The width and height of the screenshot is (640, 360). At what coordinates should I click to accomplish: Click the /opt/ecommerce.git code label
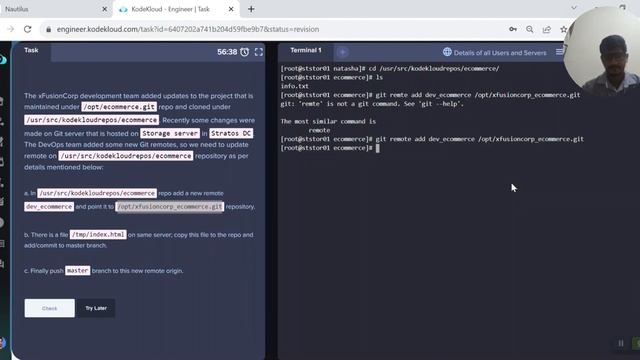tap(119, 107)
